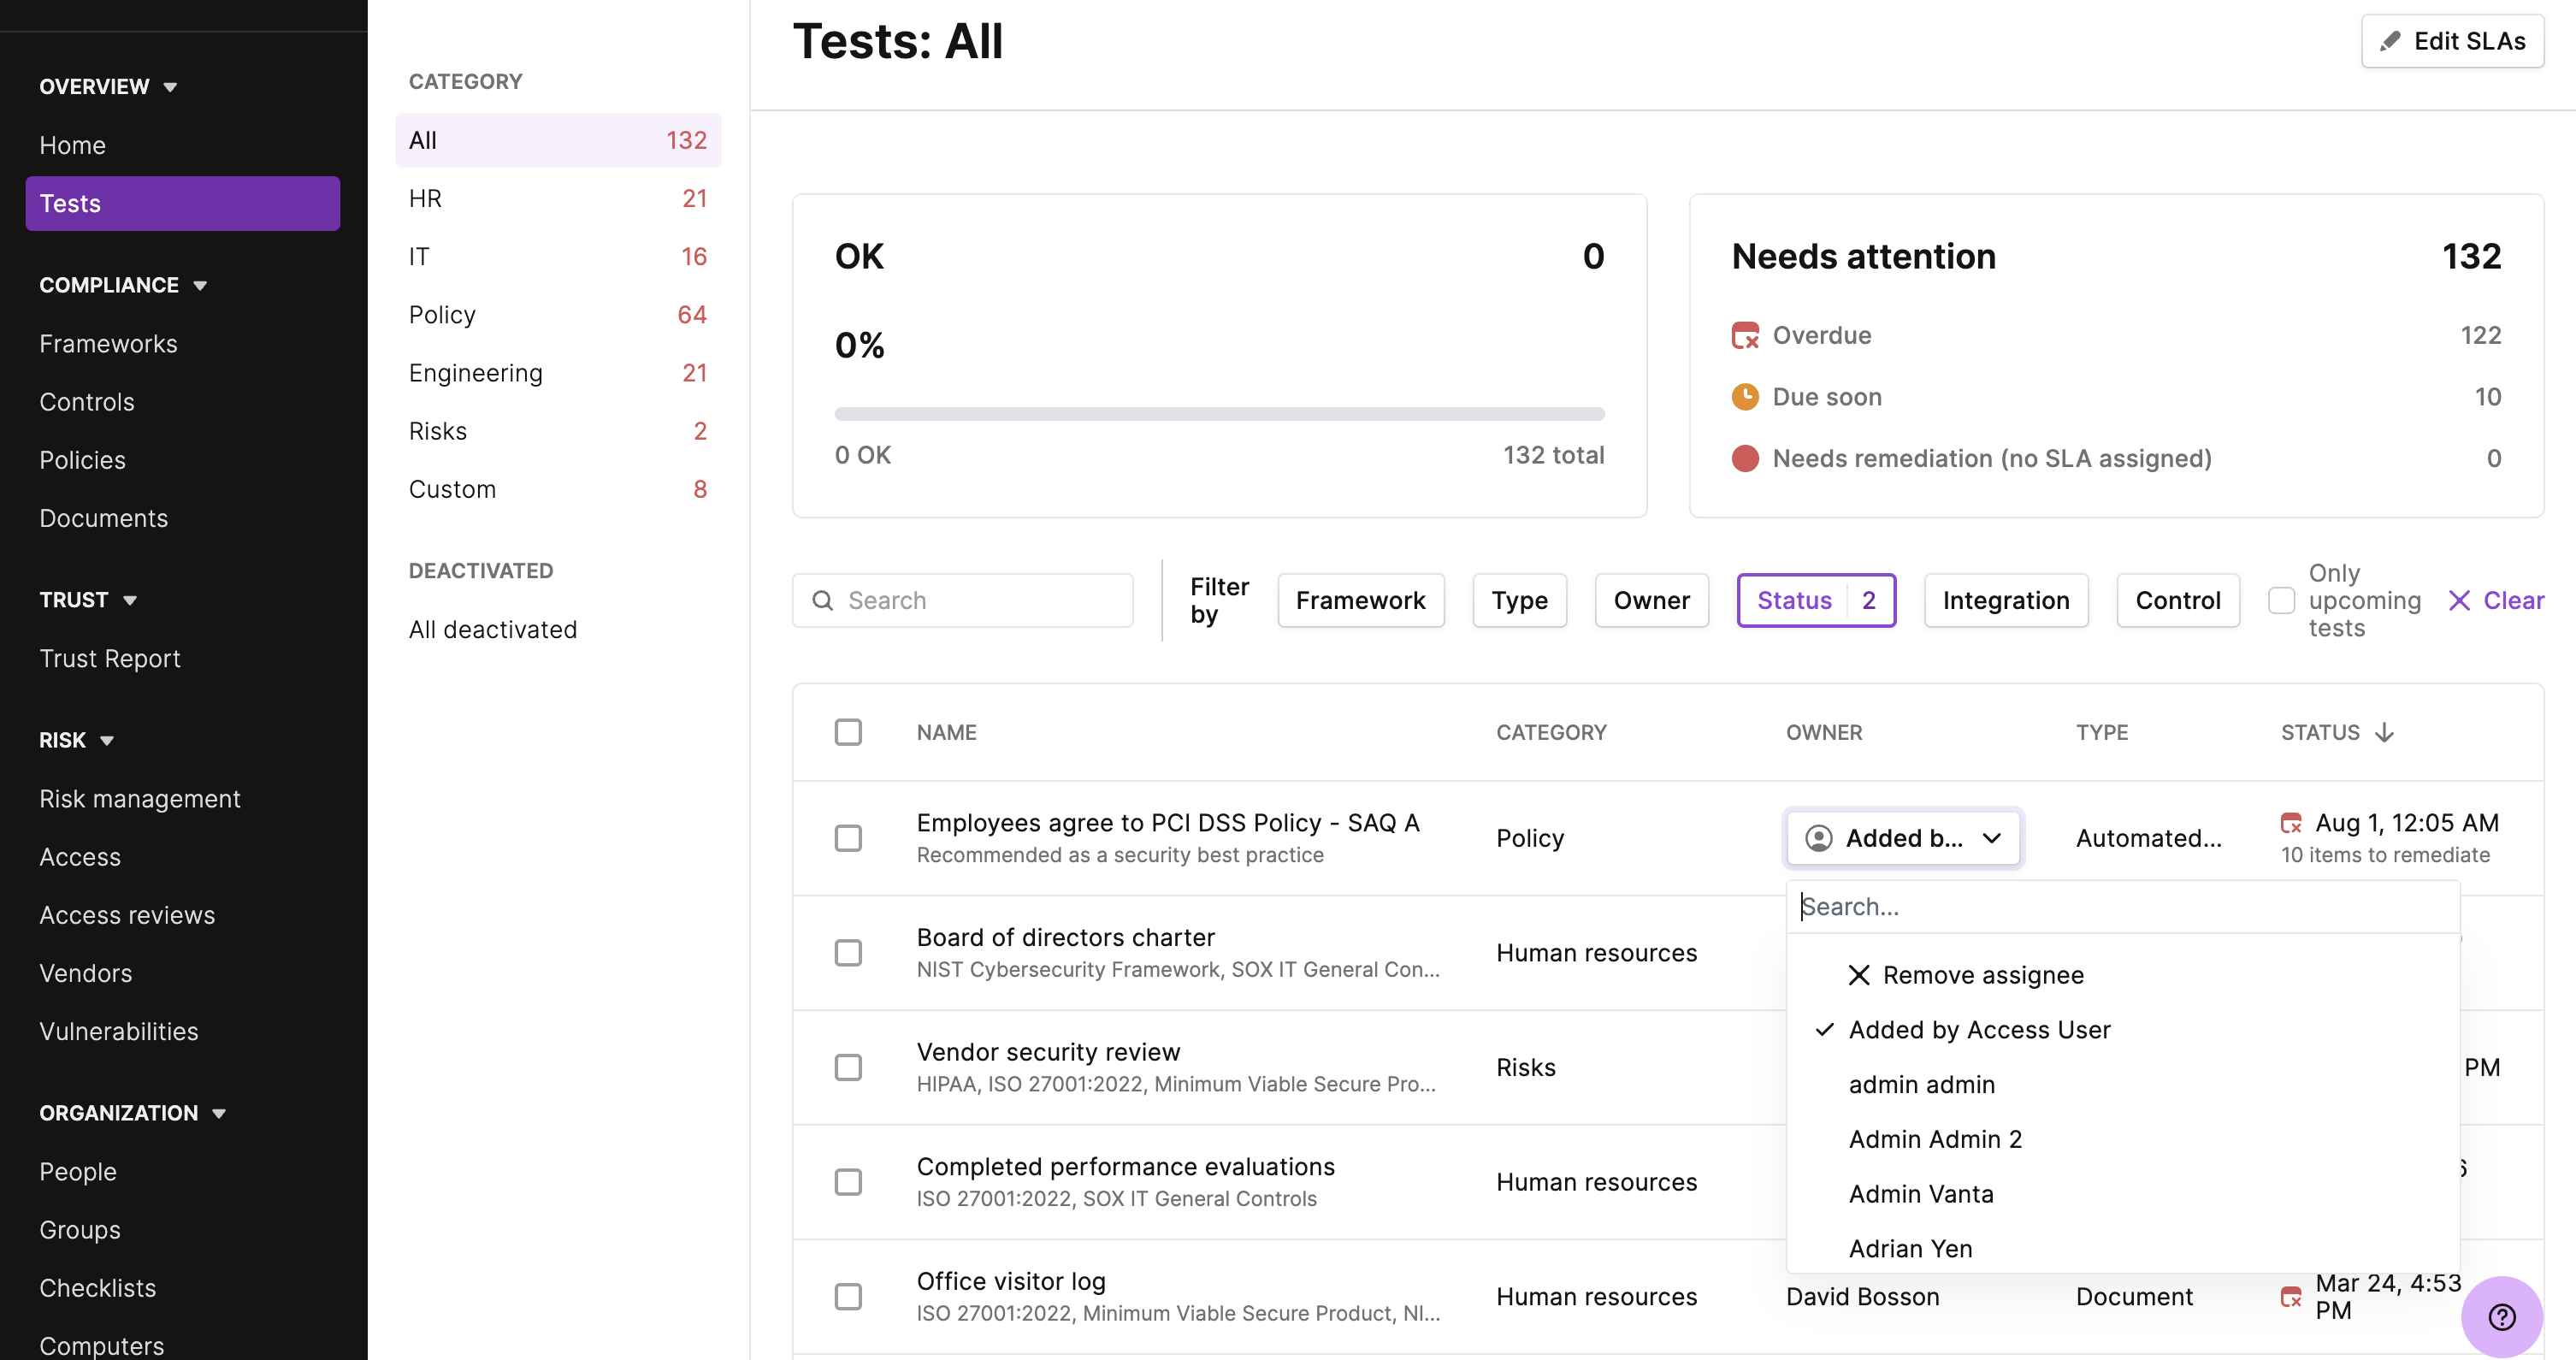Click checkmark beside Added by Access User

[1825, 1029]
